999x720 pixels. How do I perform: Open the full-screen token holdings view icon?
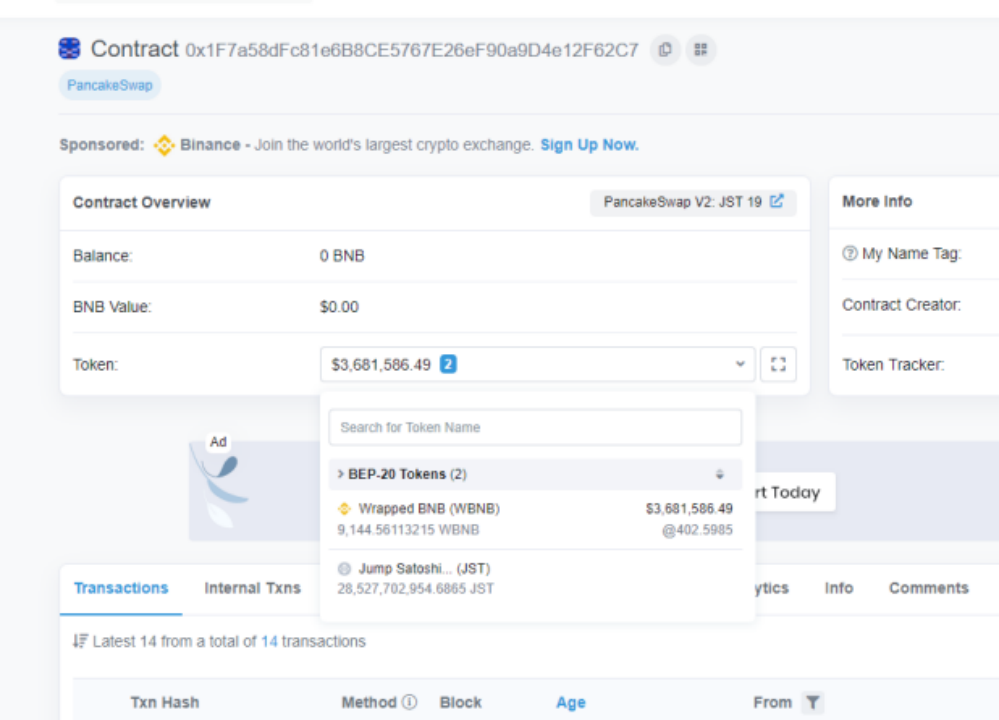[x=778, y=364]
